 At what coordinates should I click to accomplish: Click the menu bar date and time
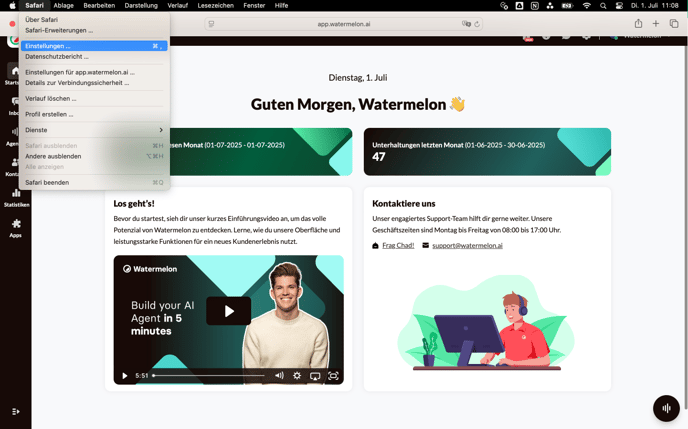(655, 6)
